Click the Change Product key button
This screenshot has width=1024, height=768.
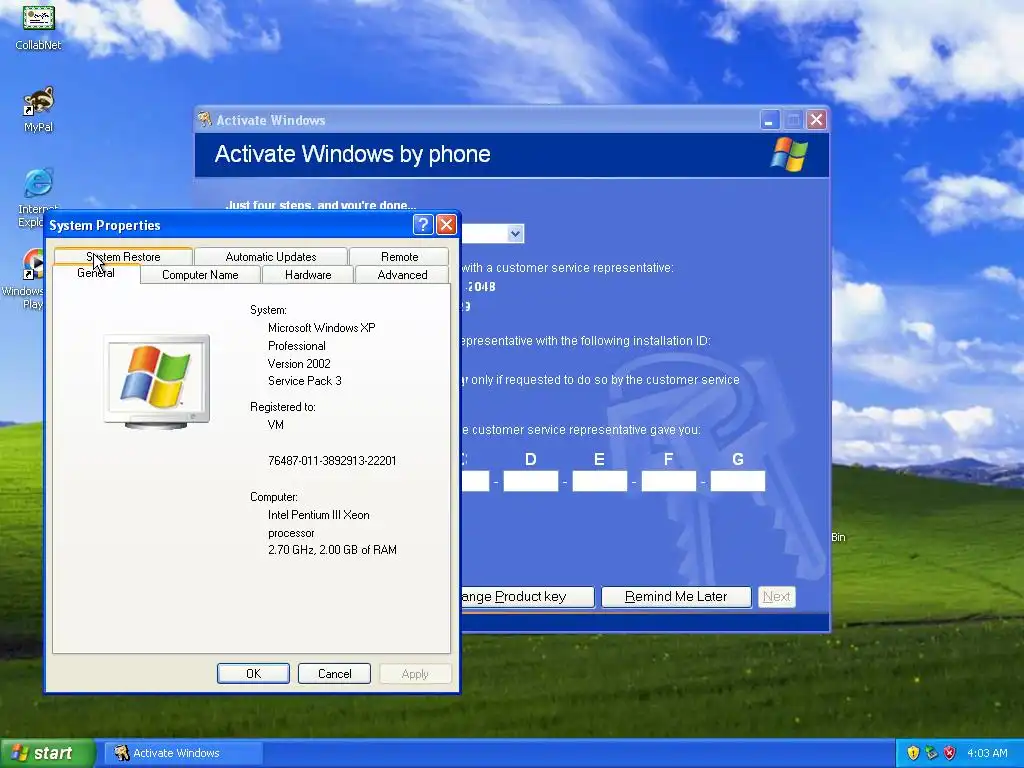coord(527,596)
